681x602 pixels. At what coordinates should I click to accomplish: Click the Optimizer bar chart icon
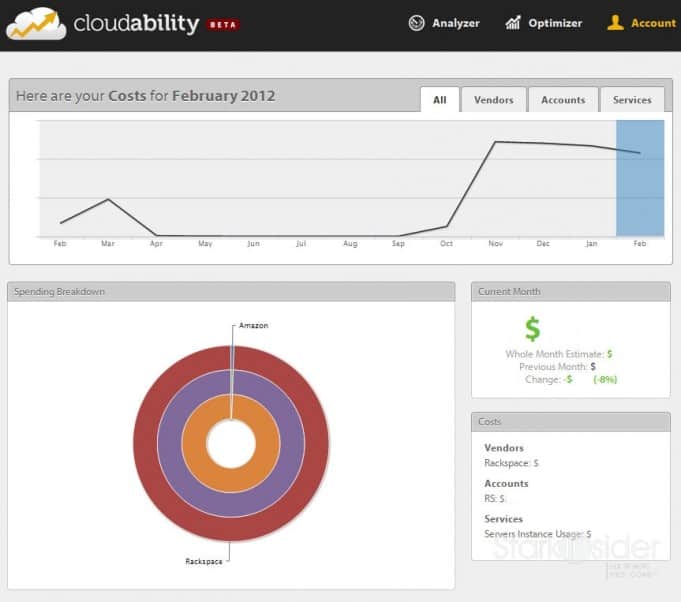[513, 23]
